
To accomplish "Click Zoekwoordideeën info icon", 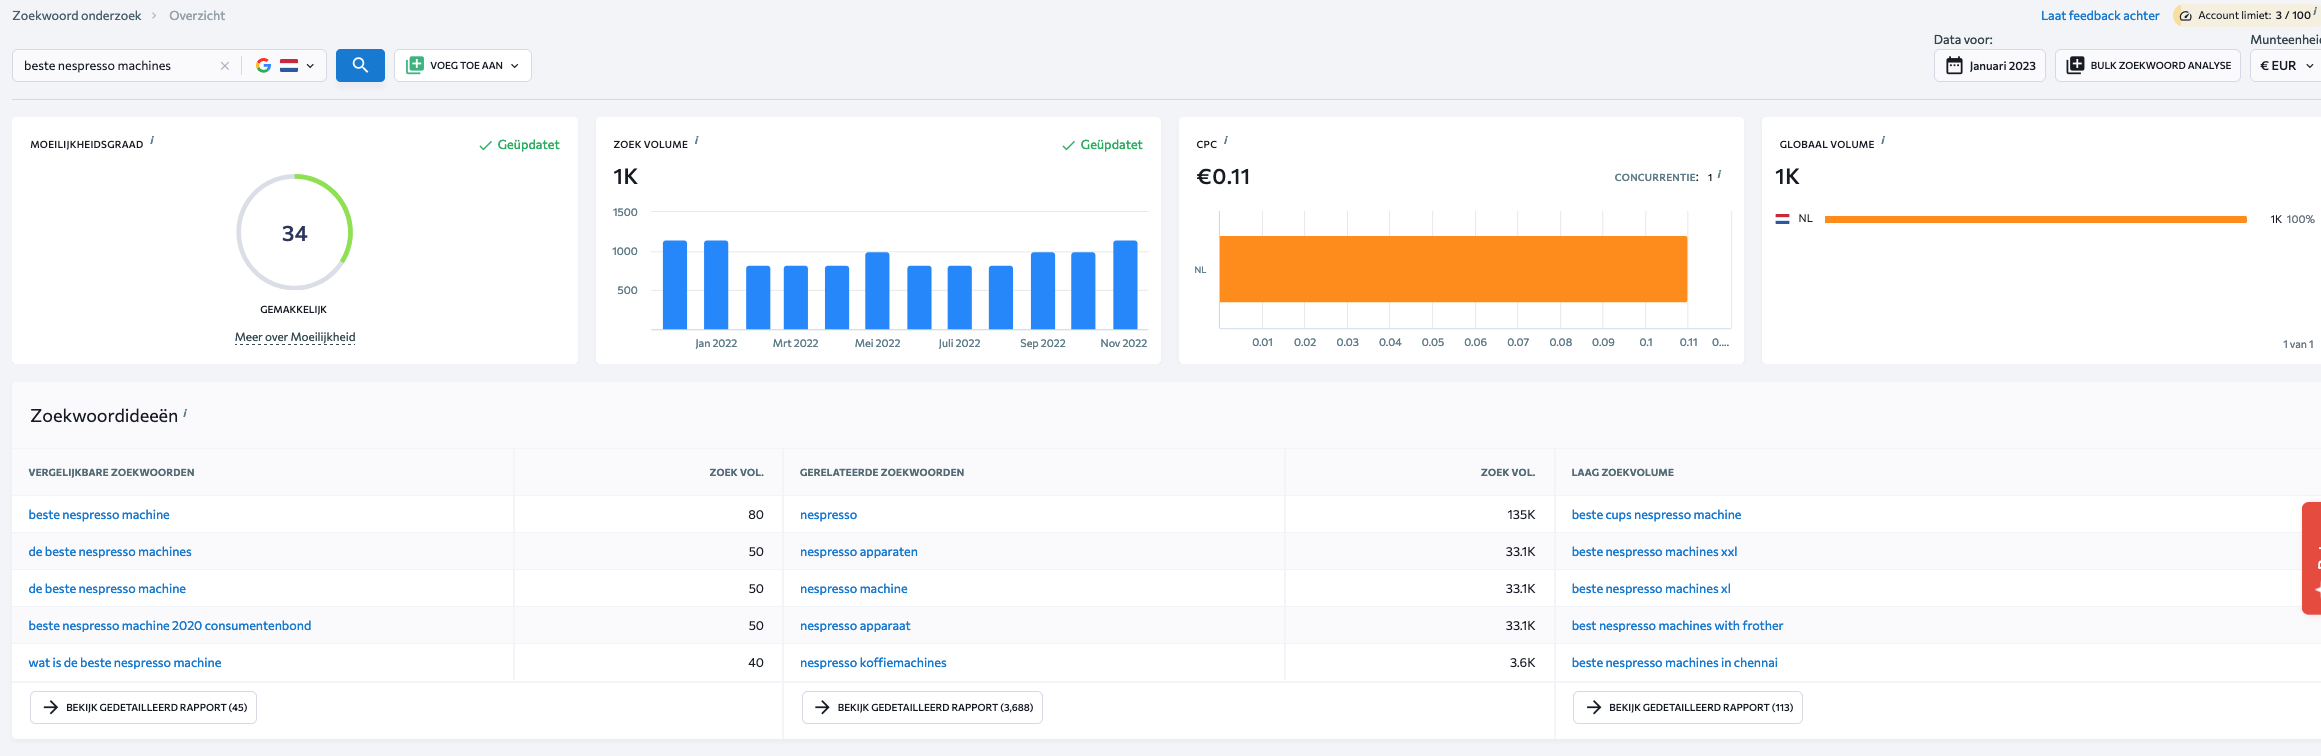I will (185, 412).
